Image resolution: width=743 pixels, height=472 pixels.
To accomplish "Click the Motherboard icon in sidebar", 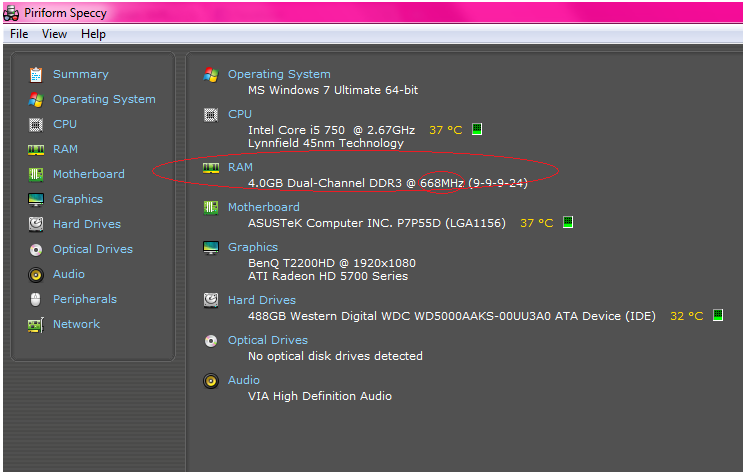I will point(36,174).
